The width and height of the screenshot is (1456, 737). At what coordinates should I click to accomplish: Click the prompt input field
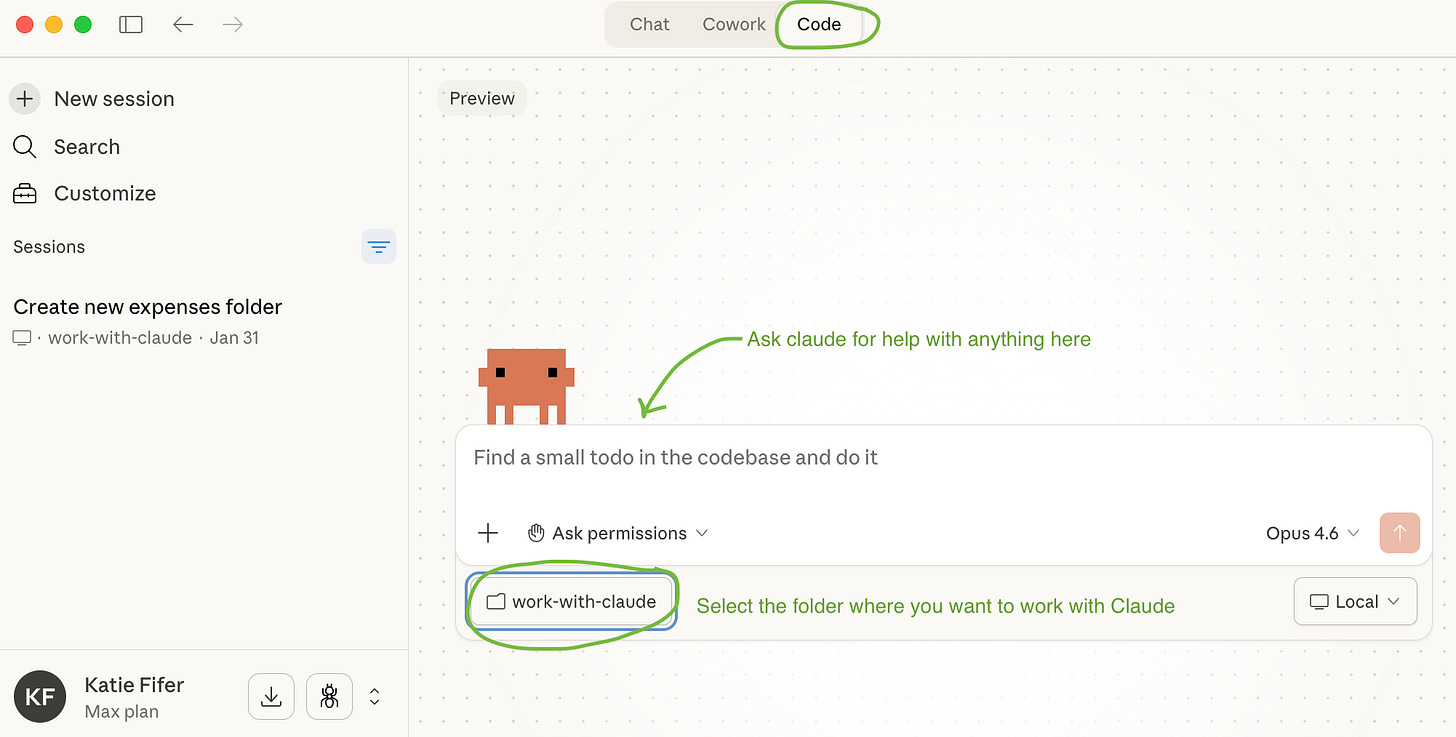(943, 458)
